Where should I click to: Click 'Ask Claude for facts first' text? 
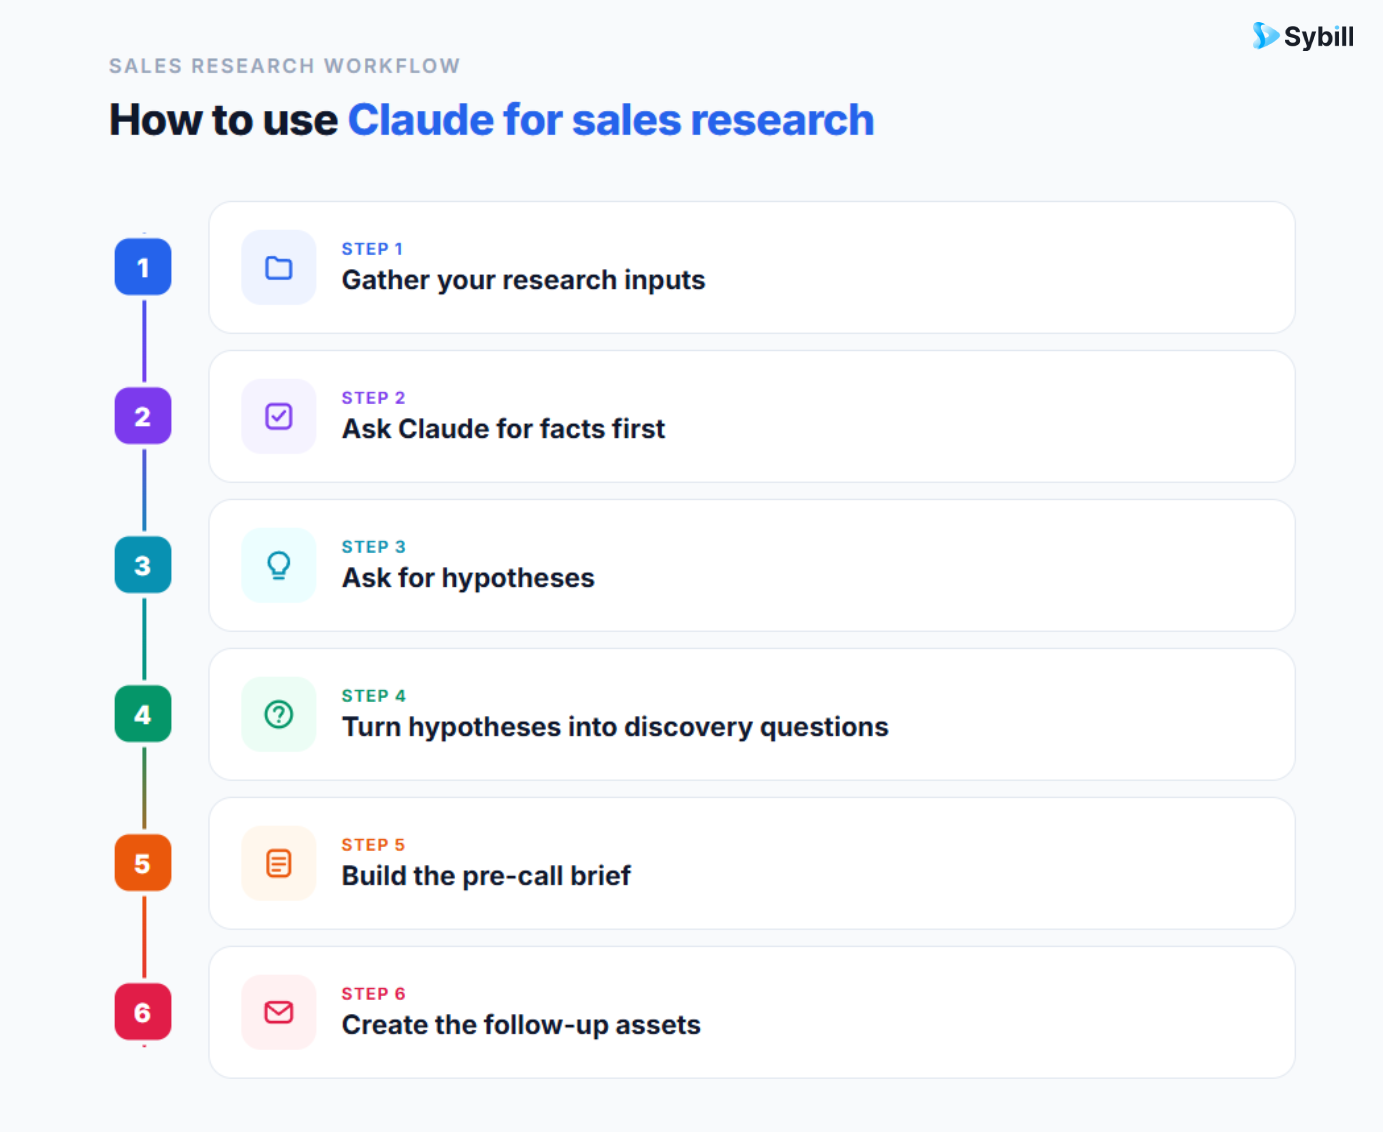[x=503, y=429]
